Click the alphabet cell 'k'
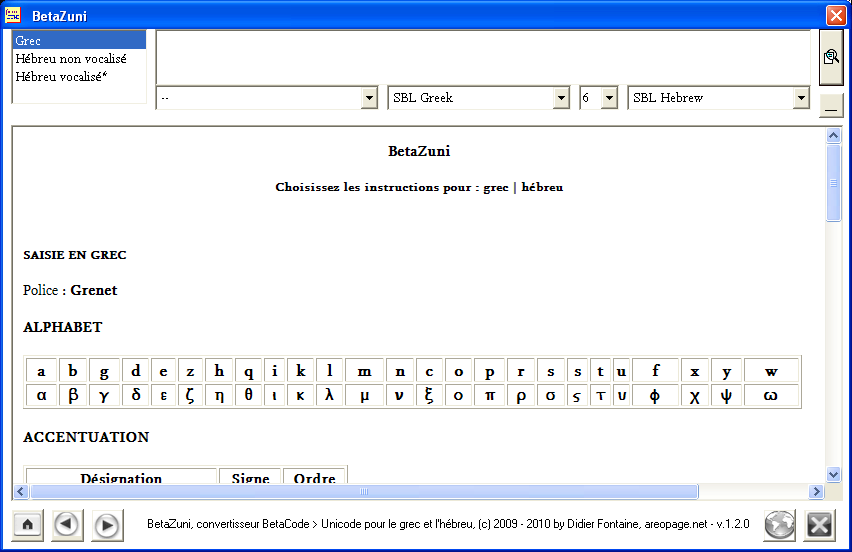This screenshot has width=852, height=552. [300, 371]
